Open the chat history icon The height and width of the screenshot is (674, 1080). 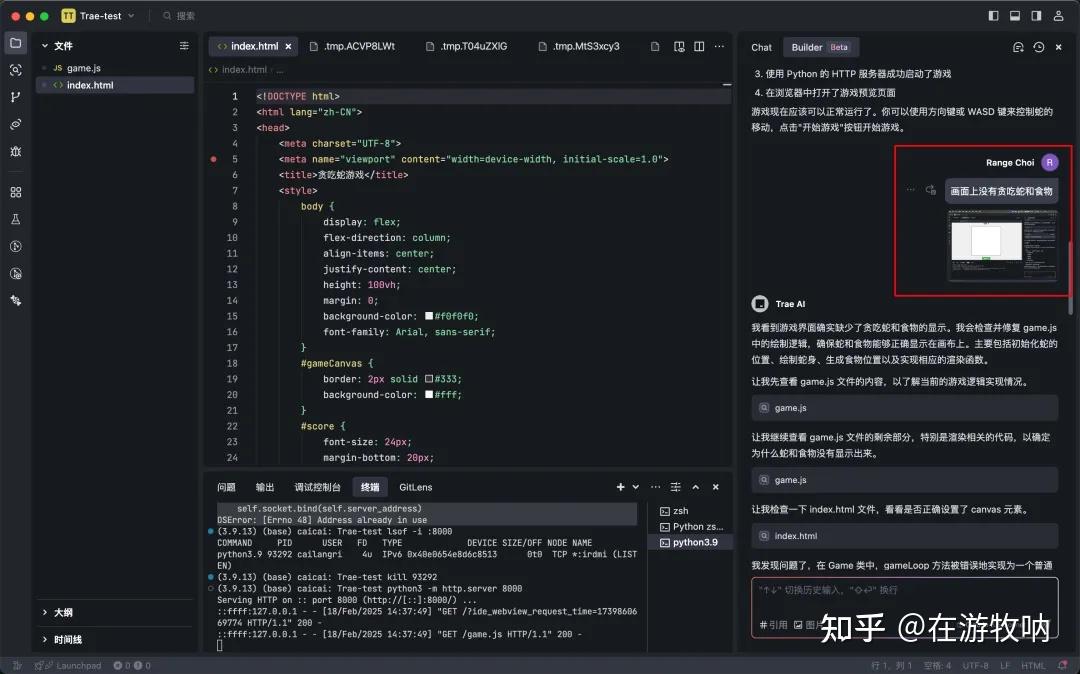coord(1038,47)
